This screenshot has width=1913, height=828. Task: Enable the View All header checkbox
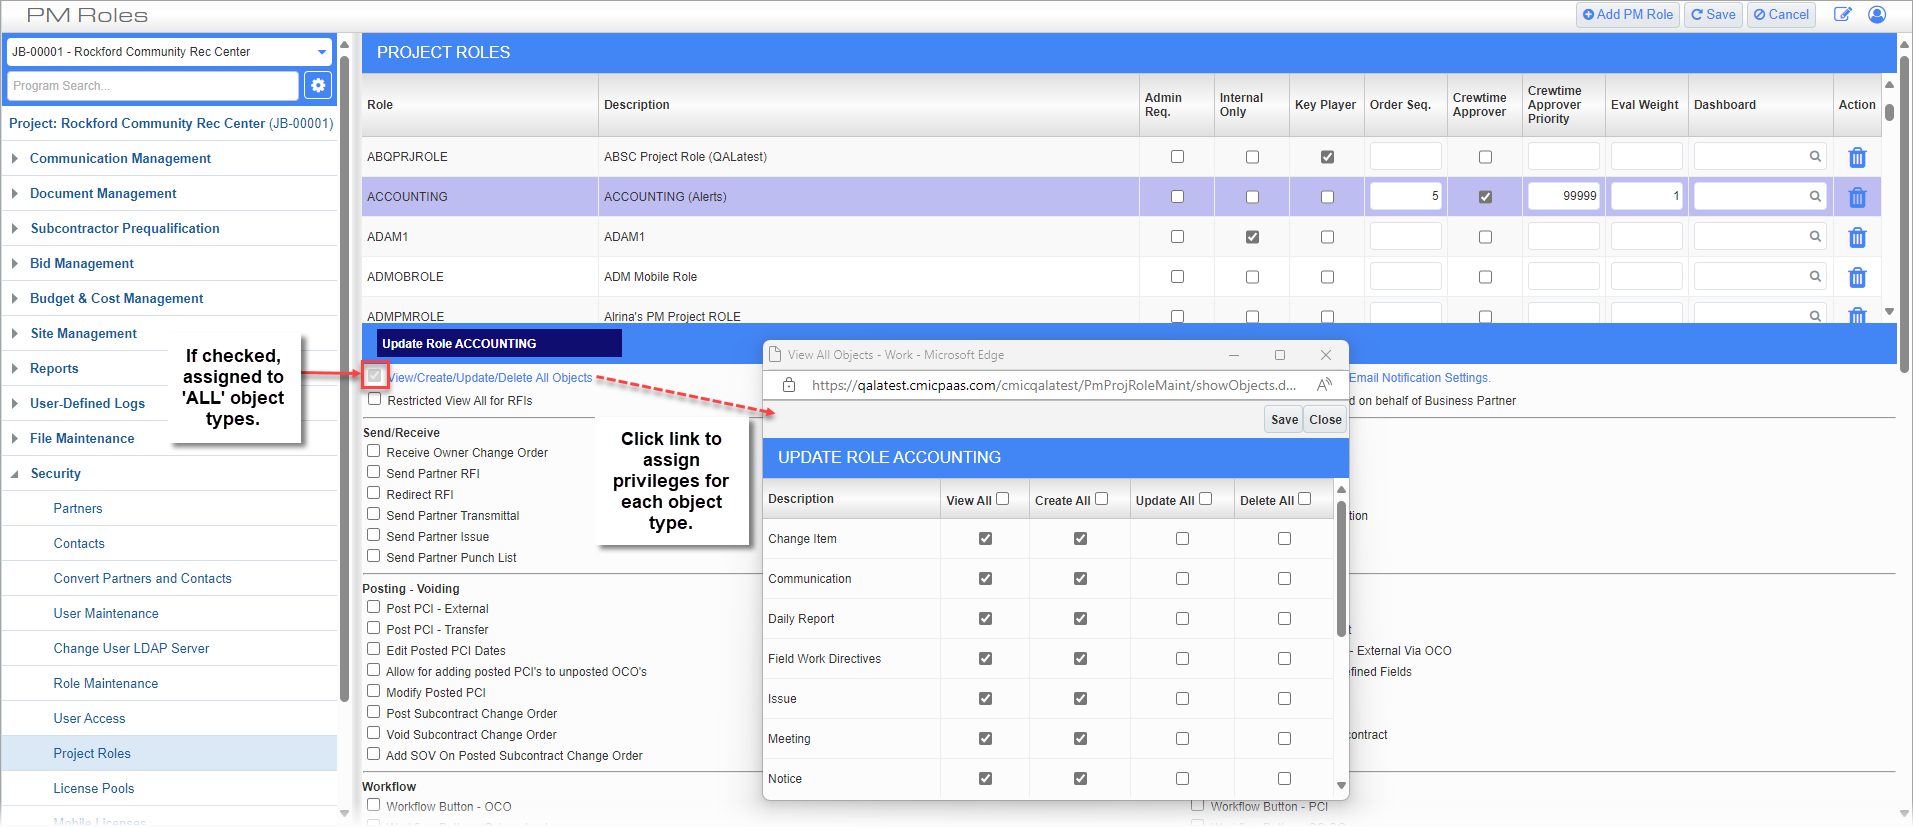coord(1003,499)
